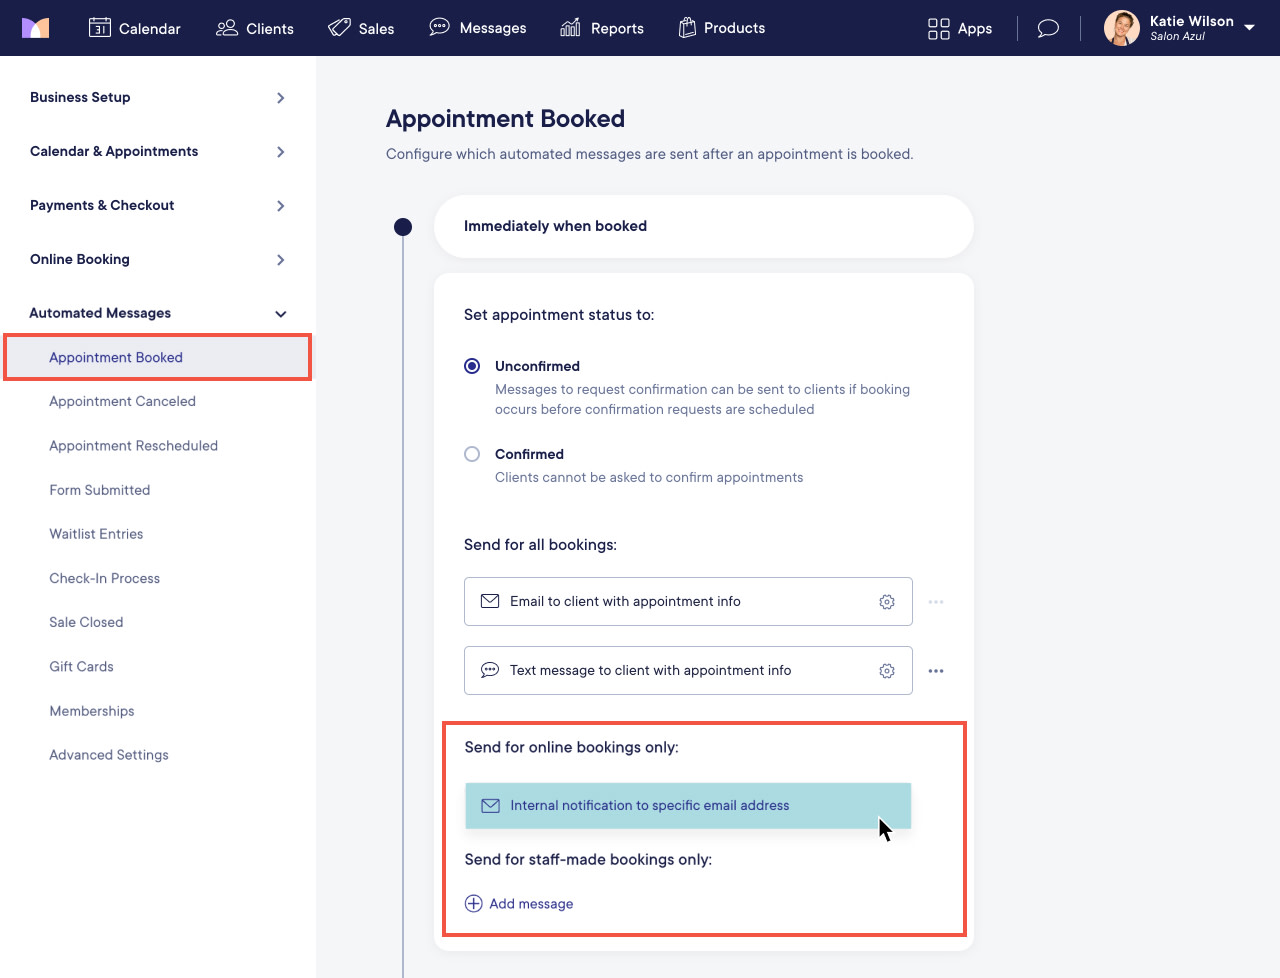Click the plus icon next to Add message
The height and width of the screenshot is (978, 1280).
tap(474, 904)
